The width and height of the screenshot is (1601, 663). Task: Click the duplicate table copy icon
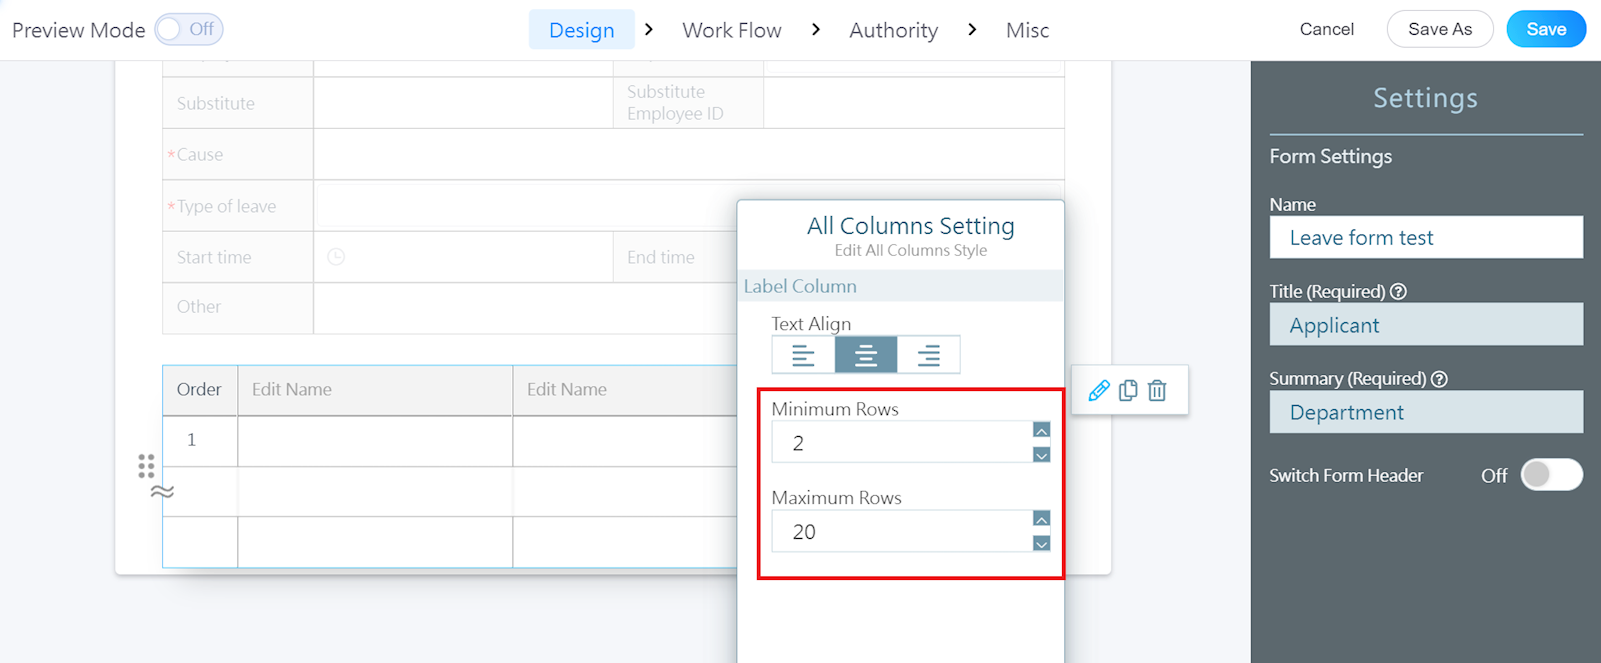point(1128,390)
